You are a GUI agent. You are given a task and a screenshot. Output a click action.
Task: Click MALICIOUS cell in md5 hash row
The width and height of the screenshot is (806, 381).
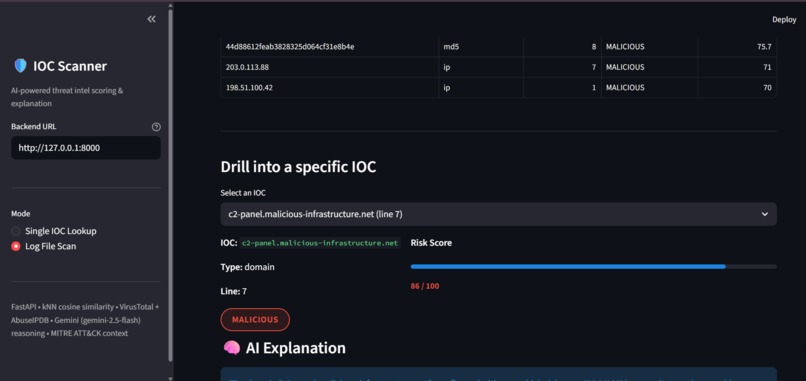(x=649, y=47)
